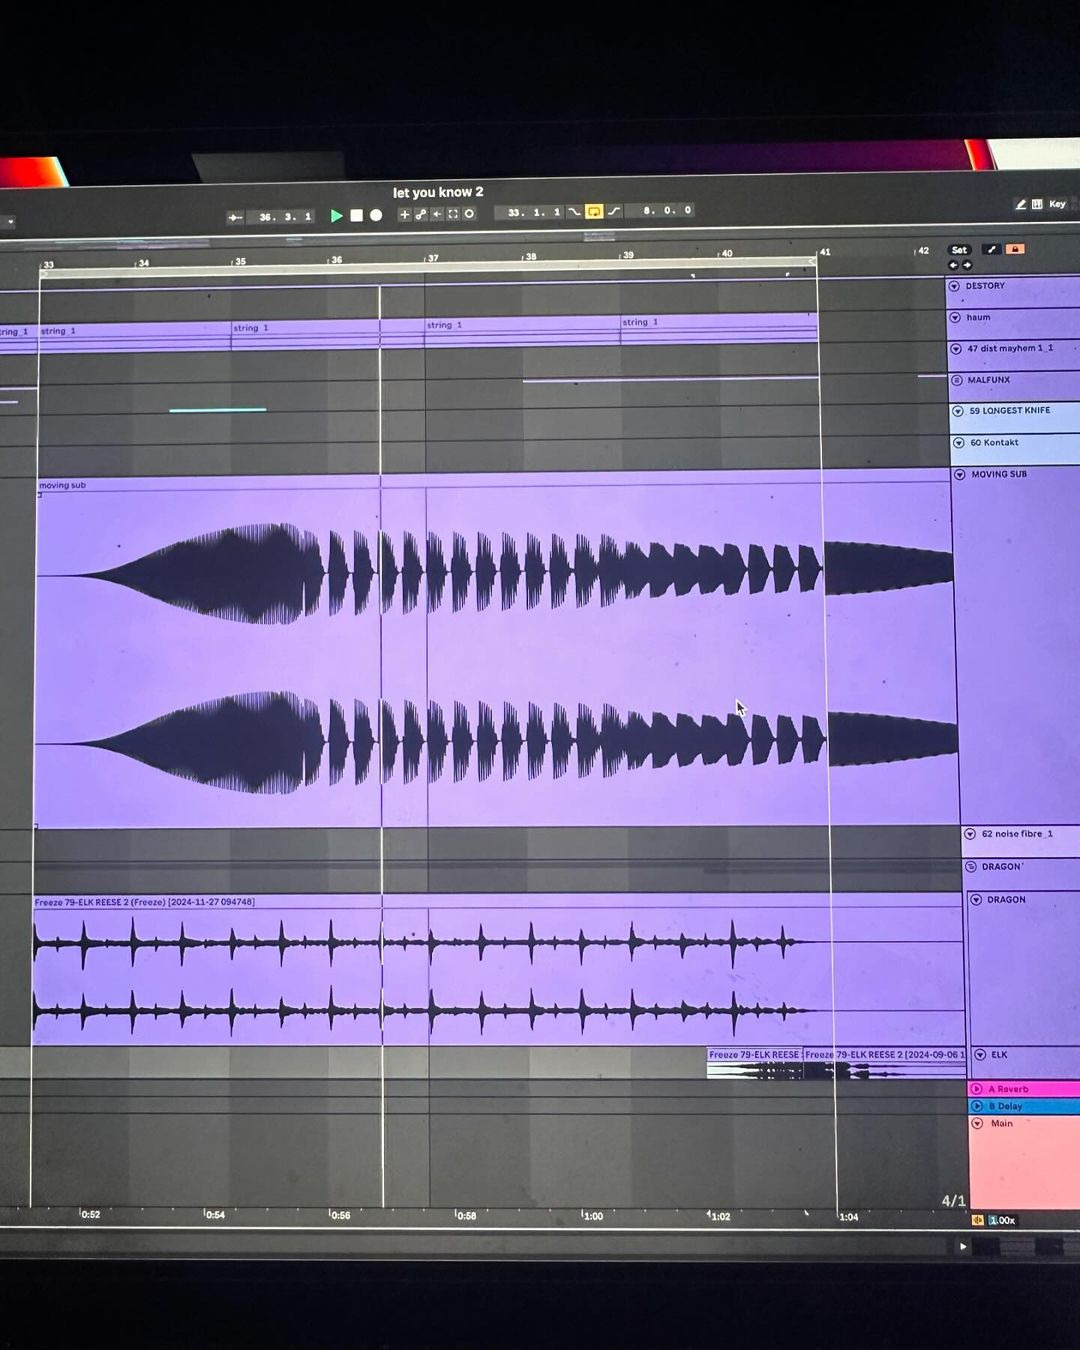Screen dimensions: 1080x1350
Task: Toggle the yellow Loop switch
Action: (x=594, y=211)
